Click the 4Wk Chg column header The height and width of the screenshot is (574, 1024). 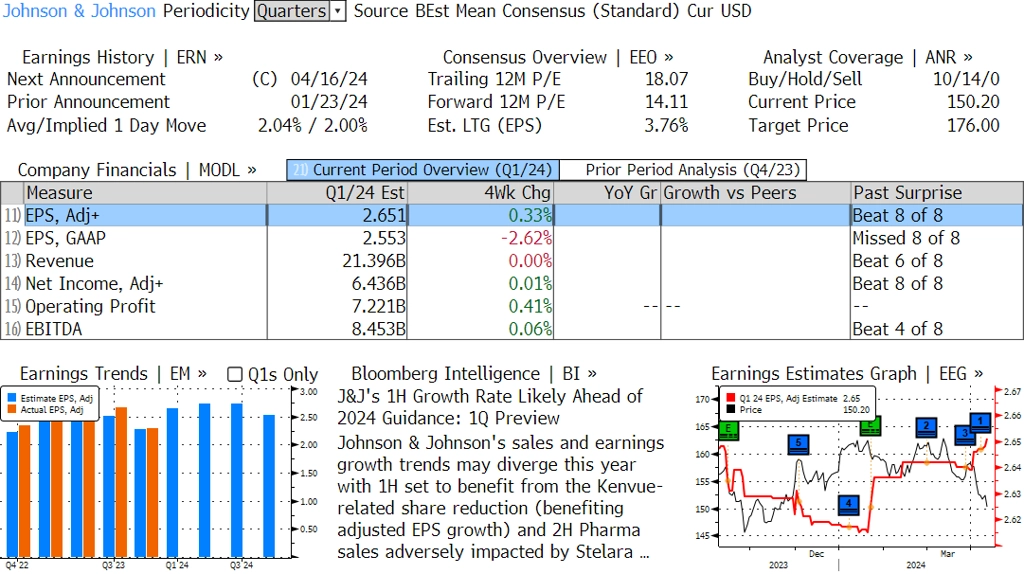[x=481, y=193]
